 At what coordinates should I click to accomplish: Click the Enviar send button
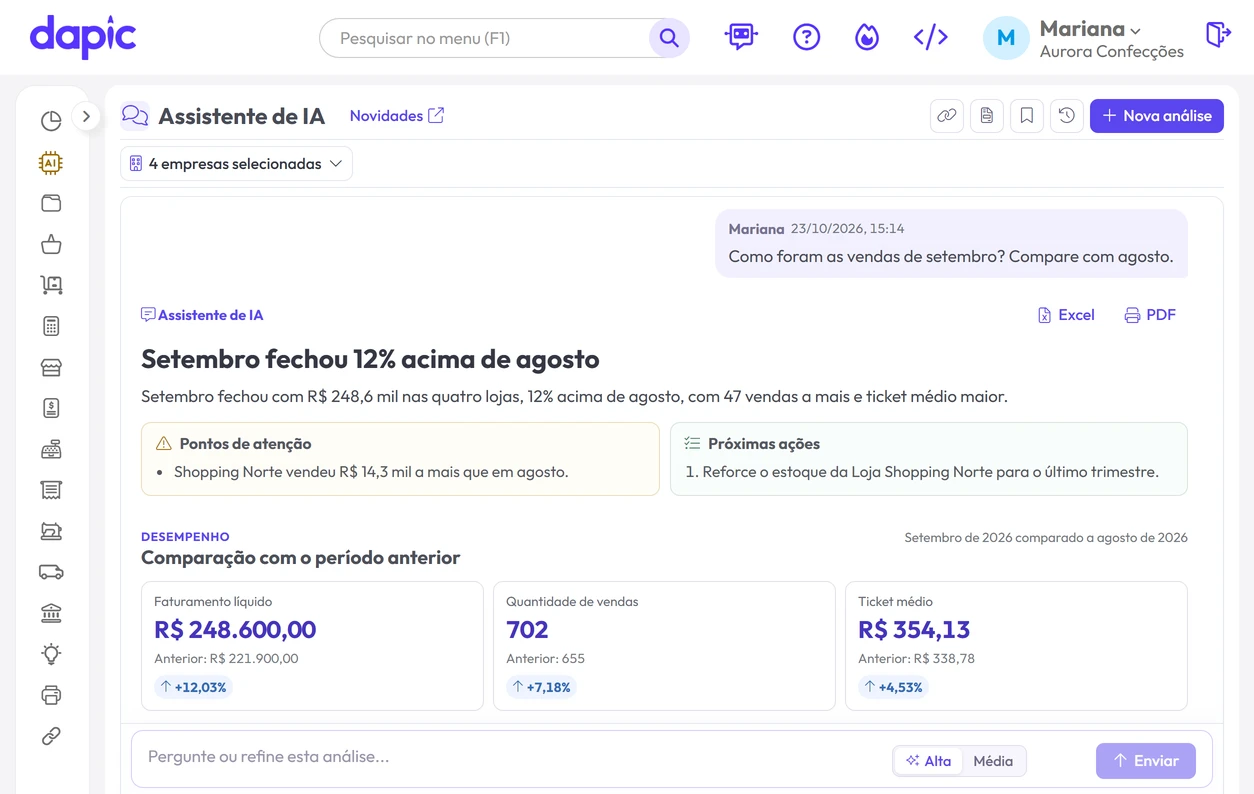[x=1146, y=761]
